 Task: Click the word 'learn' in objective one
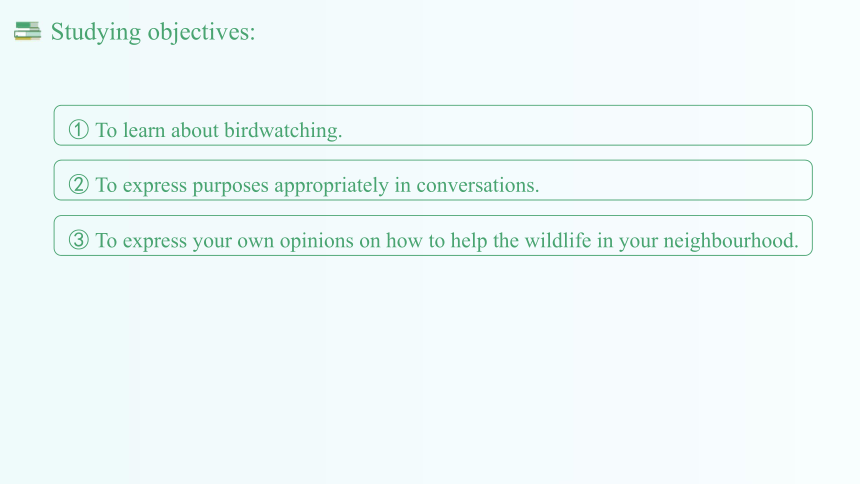pyautogui.click(x=144, y=131)
